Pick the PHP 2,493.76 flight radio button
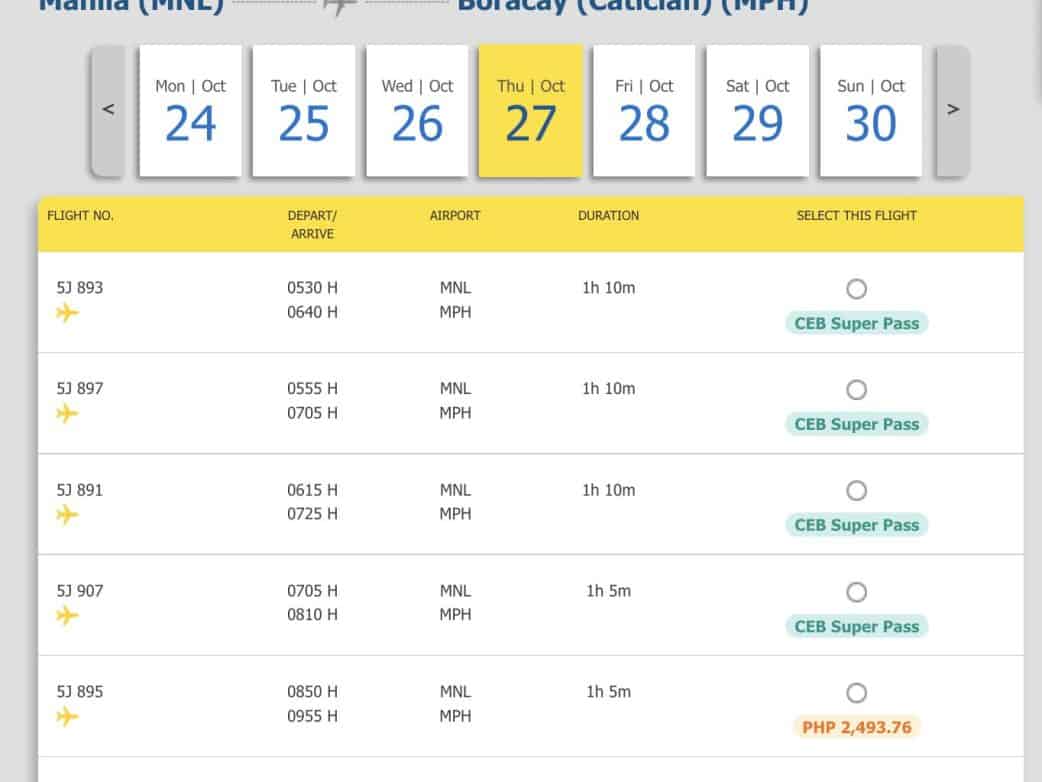 point(856,693)
